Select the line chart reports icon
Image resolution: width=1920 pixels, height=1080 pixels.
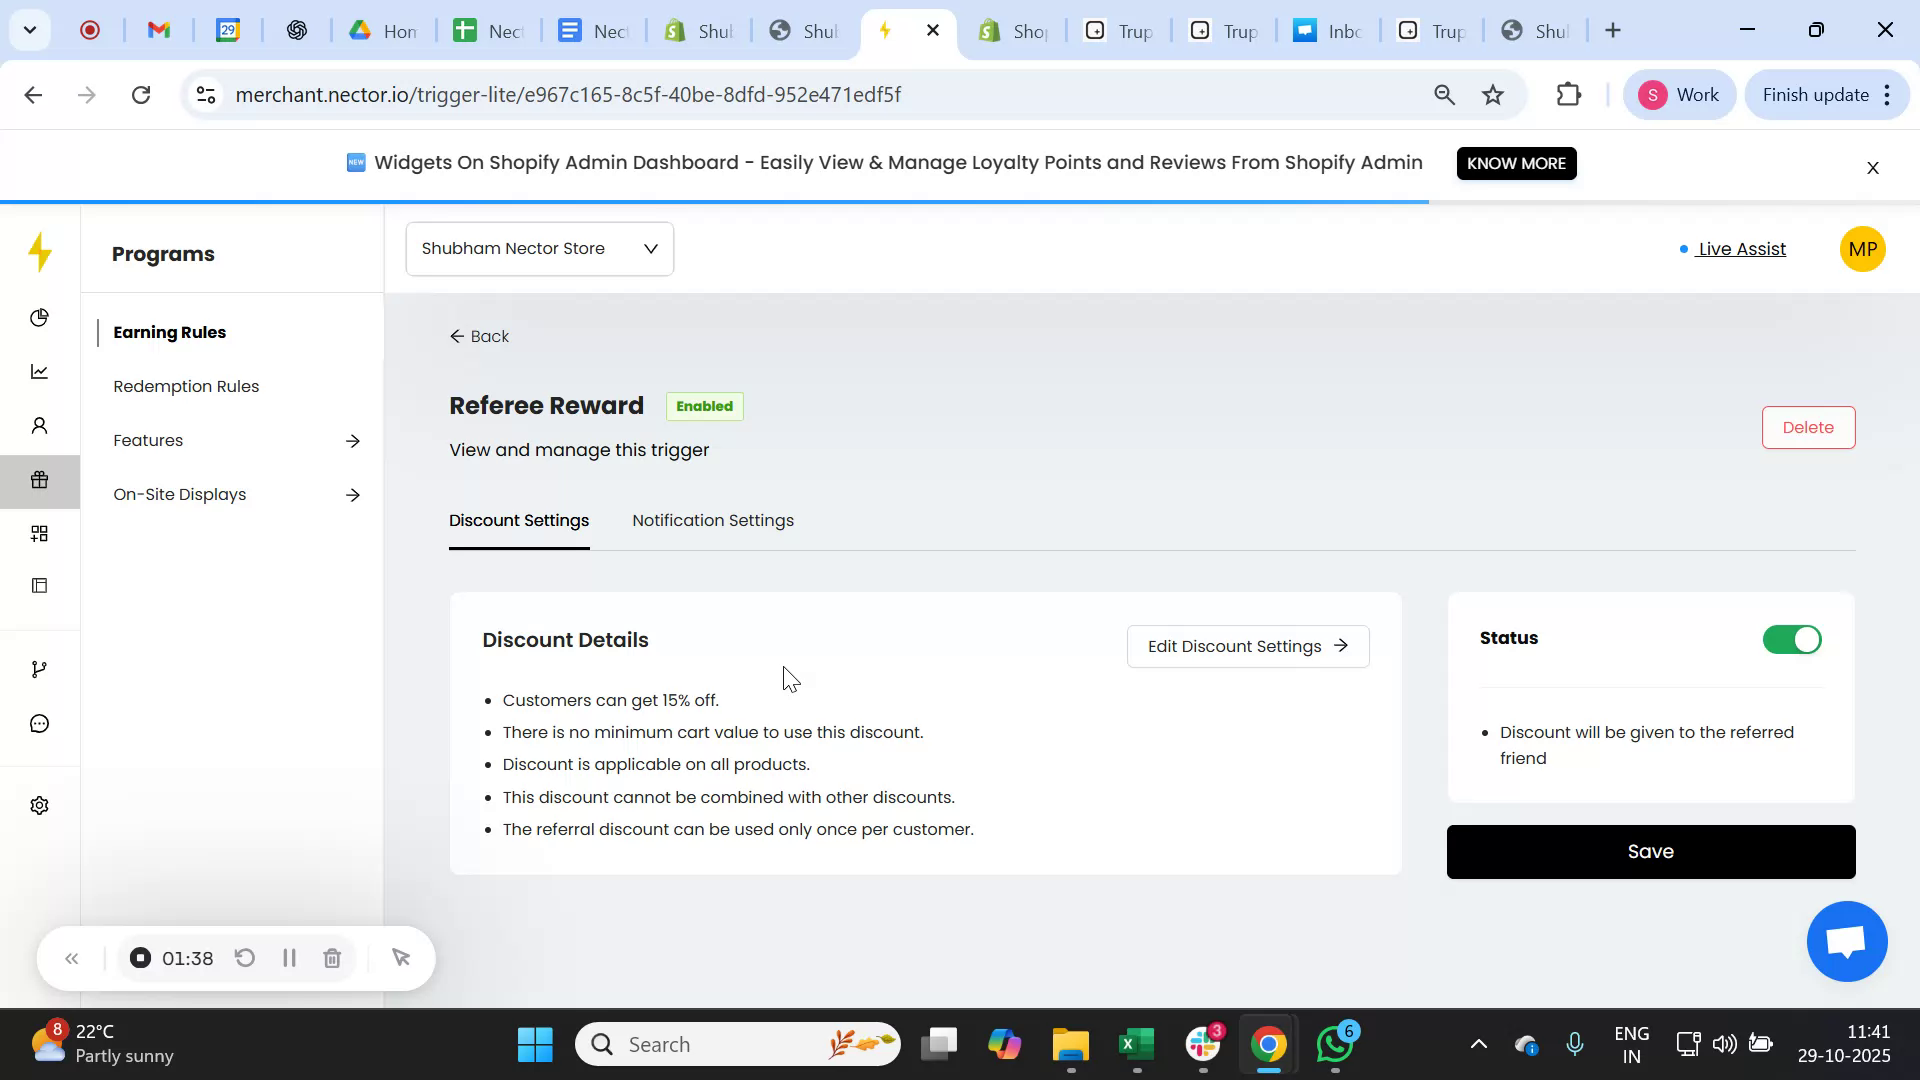40,371
